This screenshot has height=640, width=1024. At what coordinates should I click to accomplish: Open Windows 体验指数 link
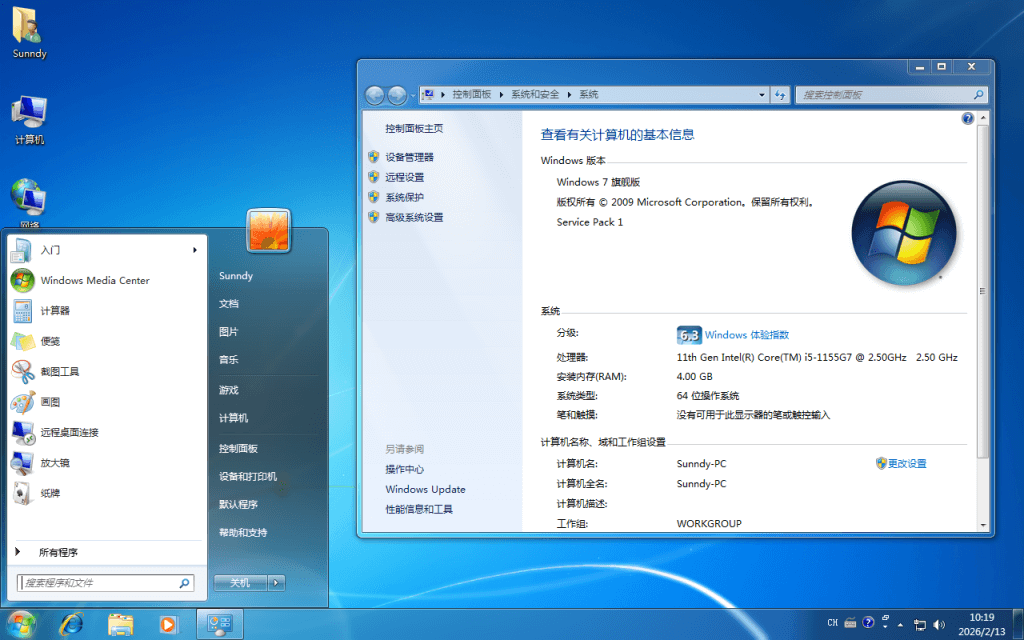click(x=746, y=335)
